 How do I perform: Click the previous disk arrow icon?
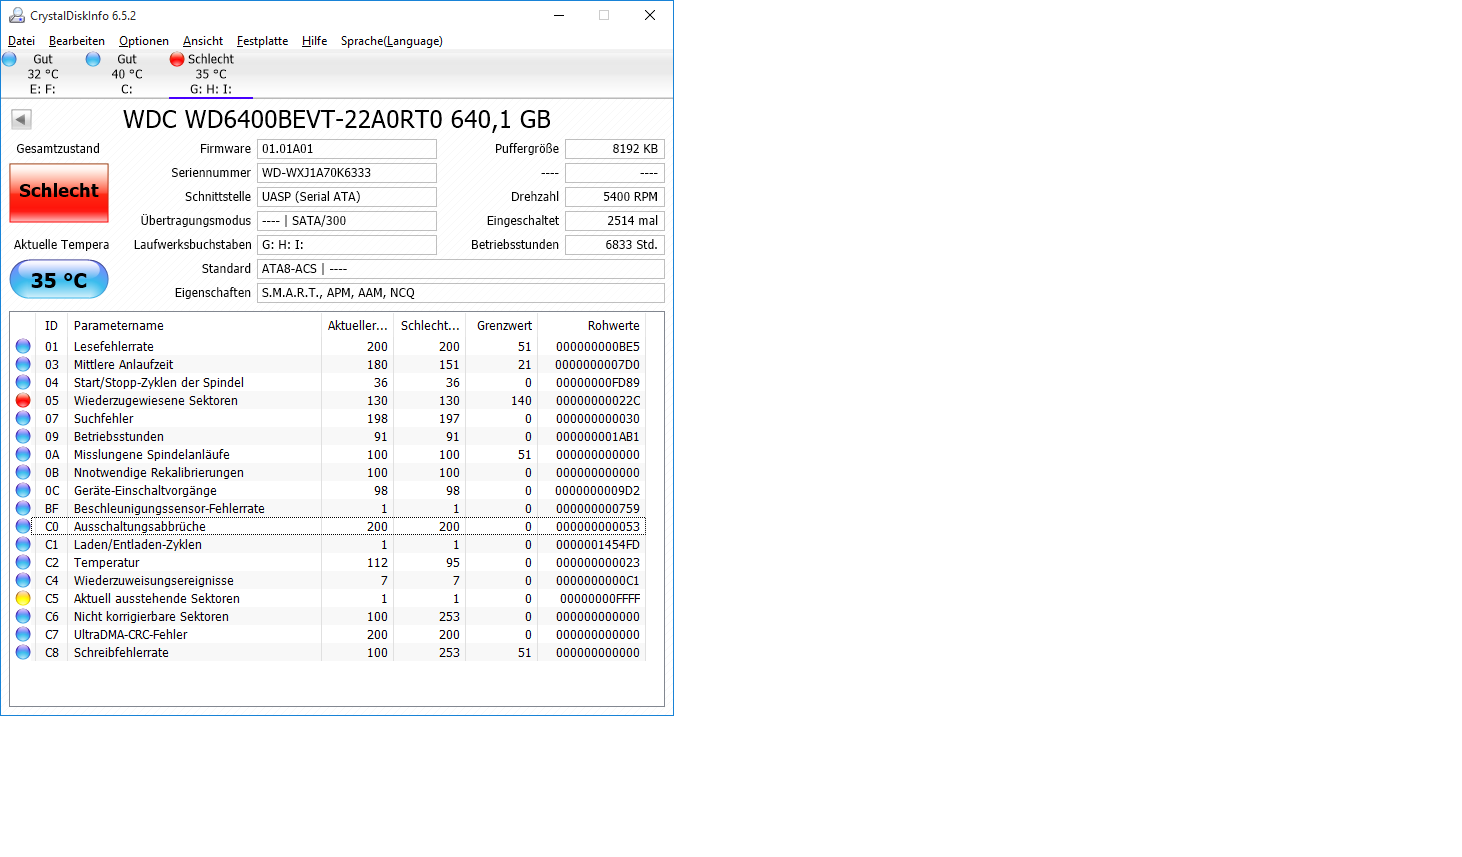[21, 119]
